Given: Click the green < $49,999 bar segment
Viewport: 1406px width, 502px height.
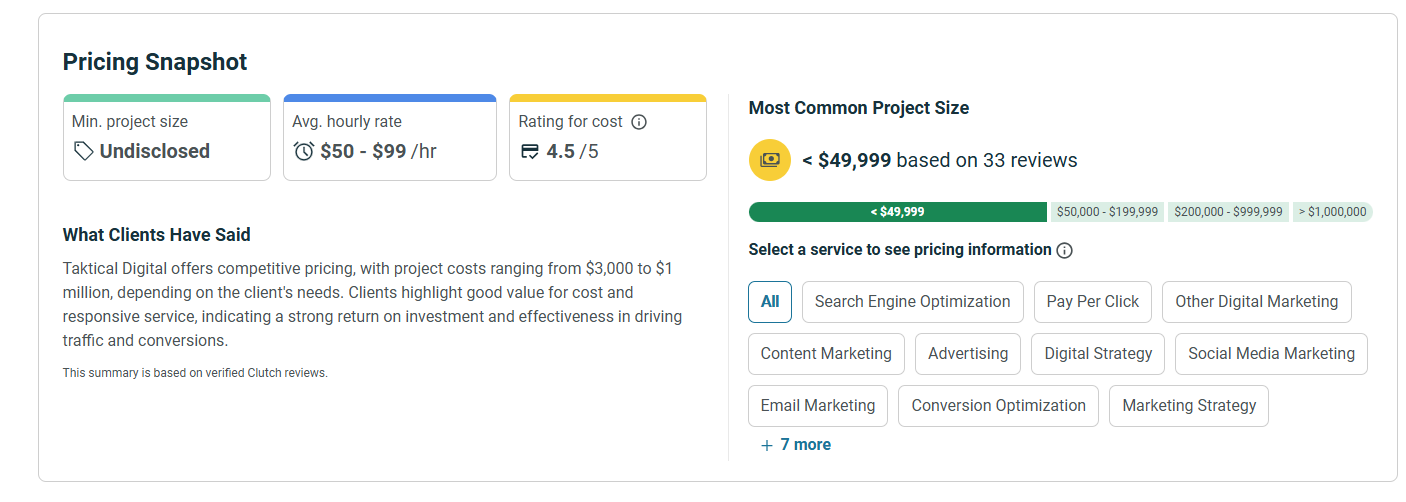Looking at the screenshot, I should tap(898, 212).
